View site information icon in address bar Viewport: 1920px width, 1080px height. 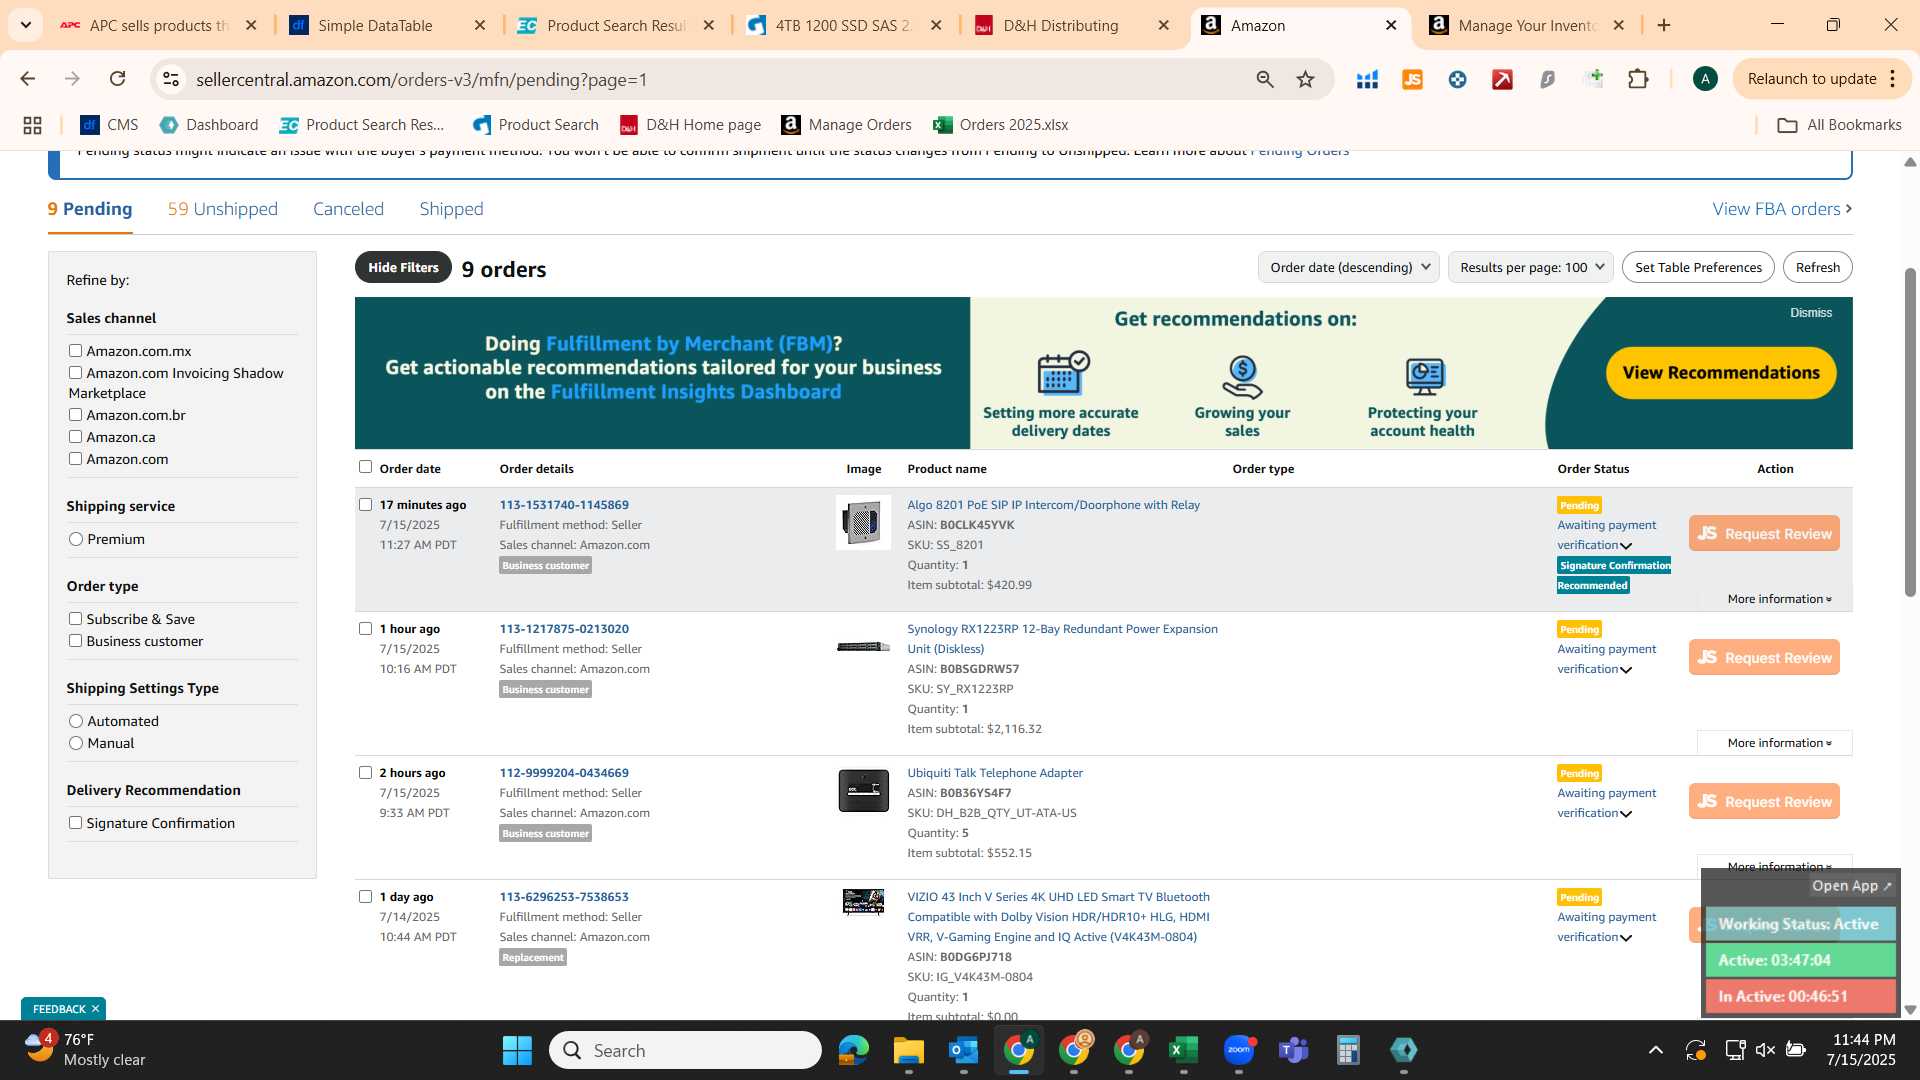tap(171, 79)
